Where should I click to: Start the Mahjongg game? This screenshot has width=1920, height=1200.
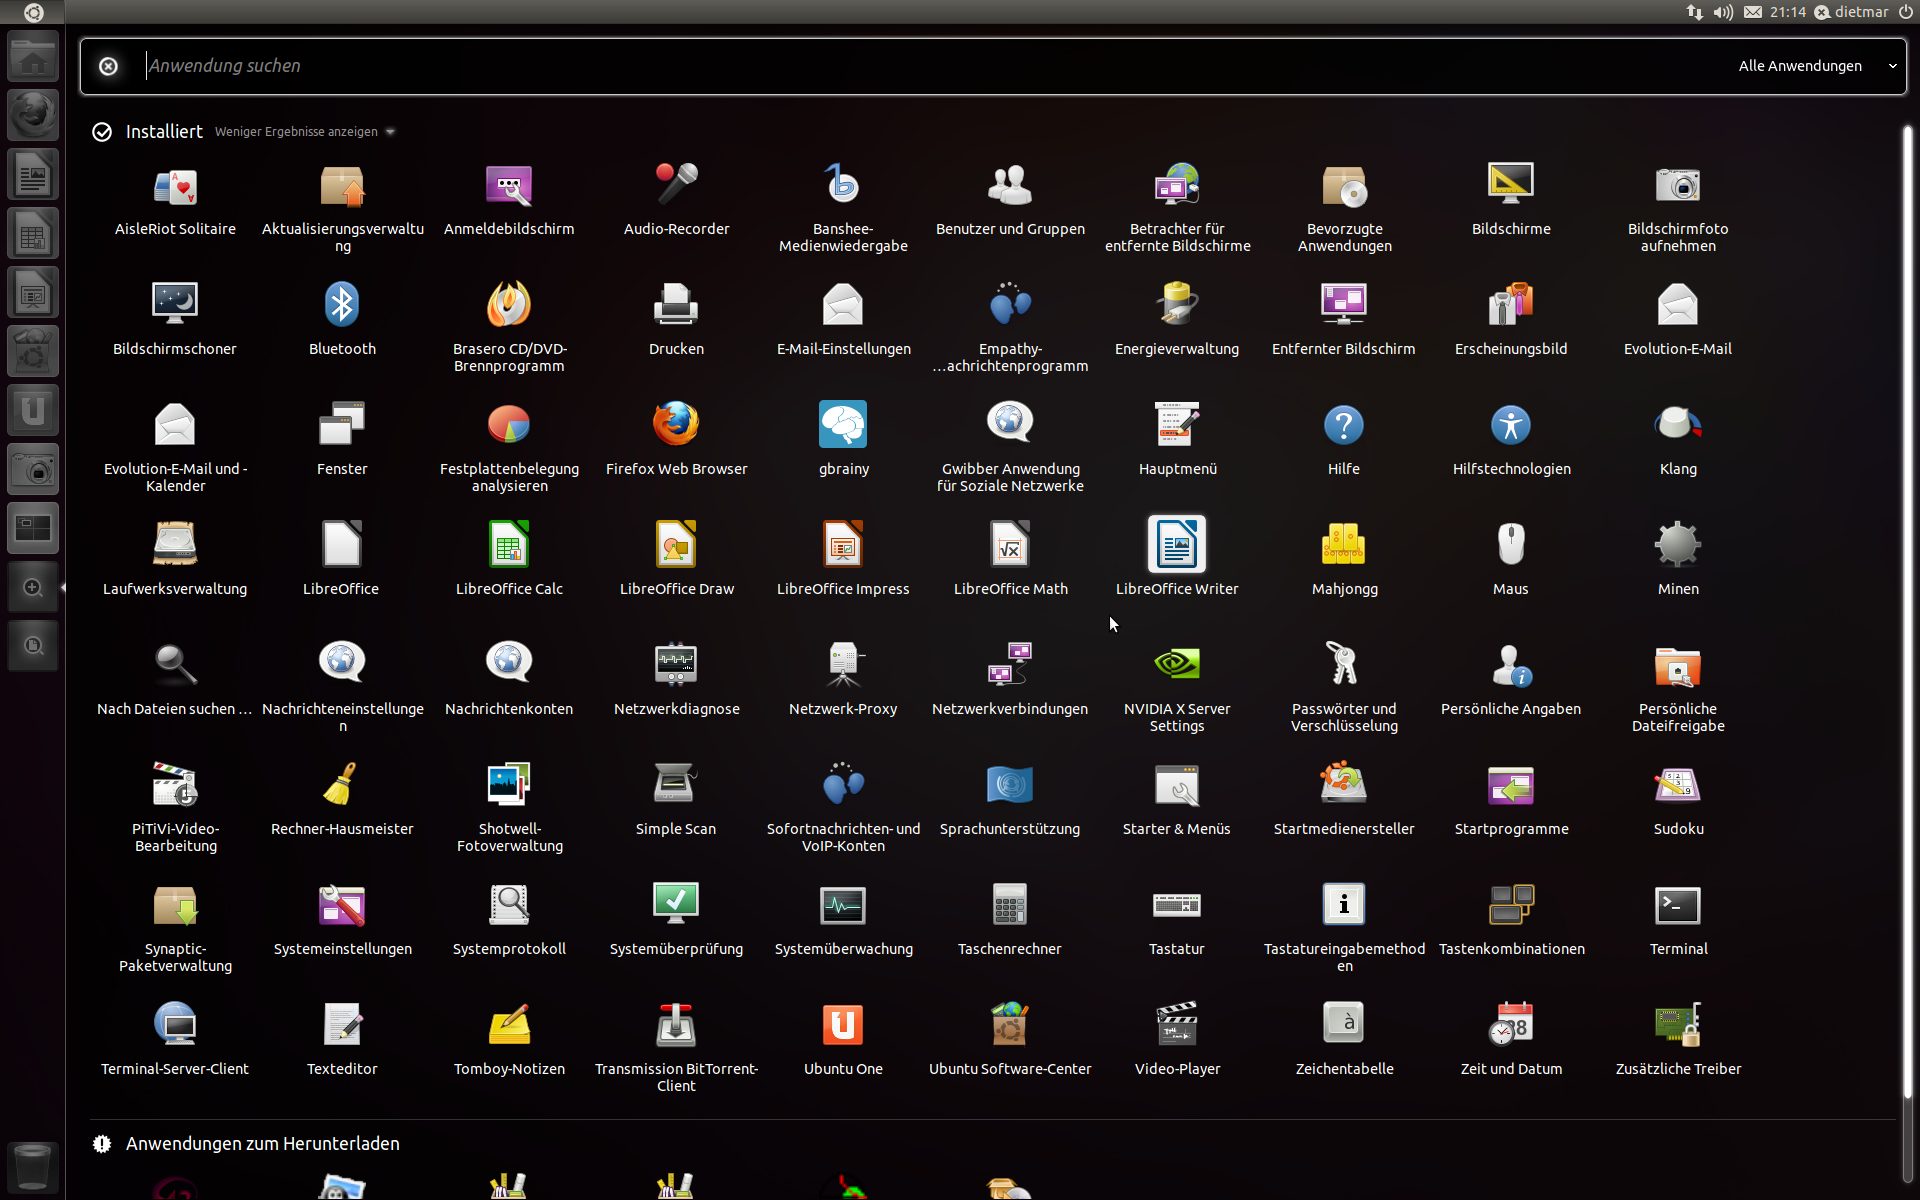tap(1344, 560)
